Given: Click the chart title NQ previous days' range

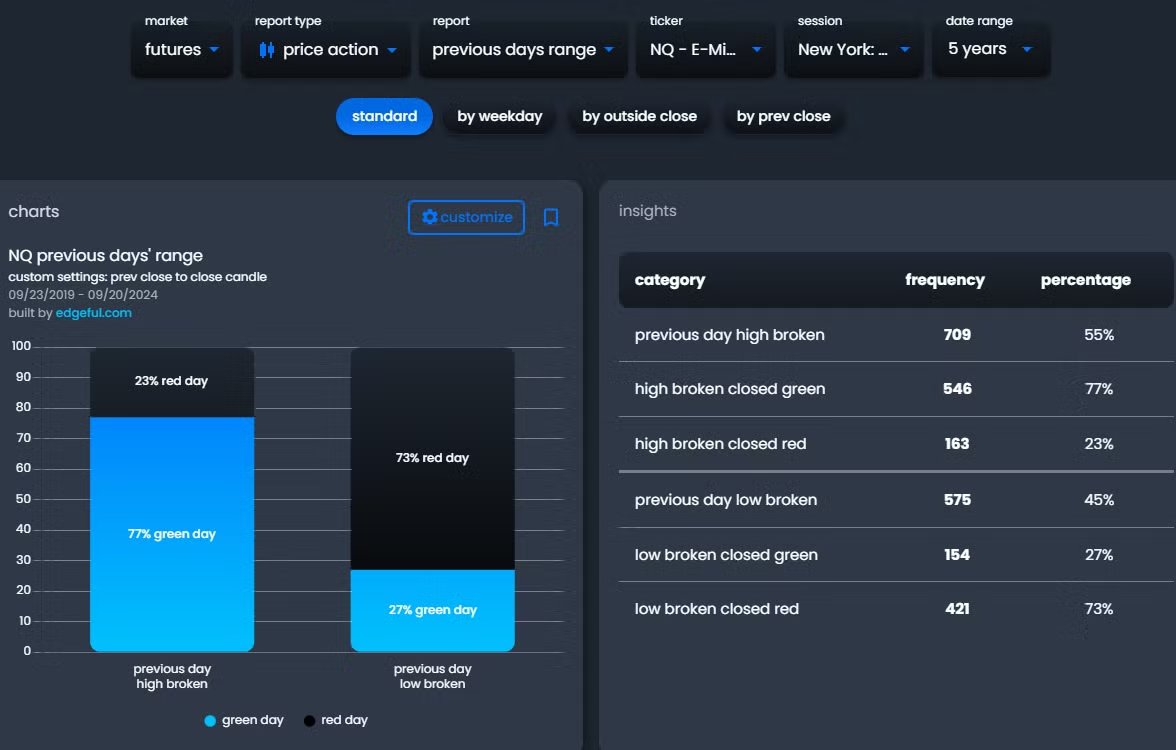Looking at the screenshot, I should 106,256.
